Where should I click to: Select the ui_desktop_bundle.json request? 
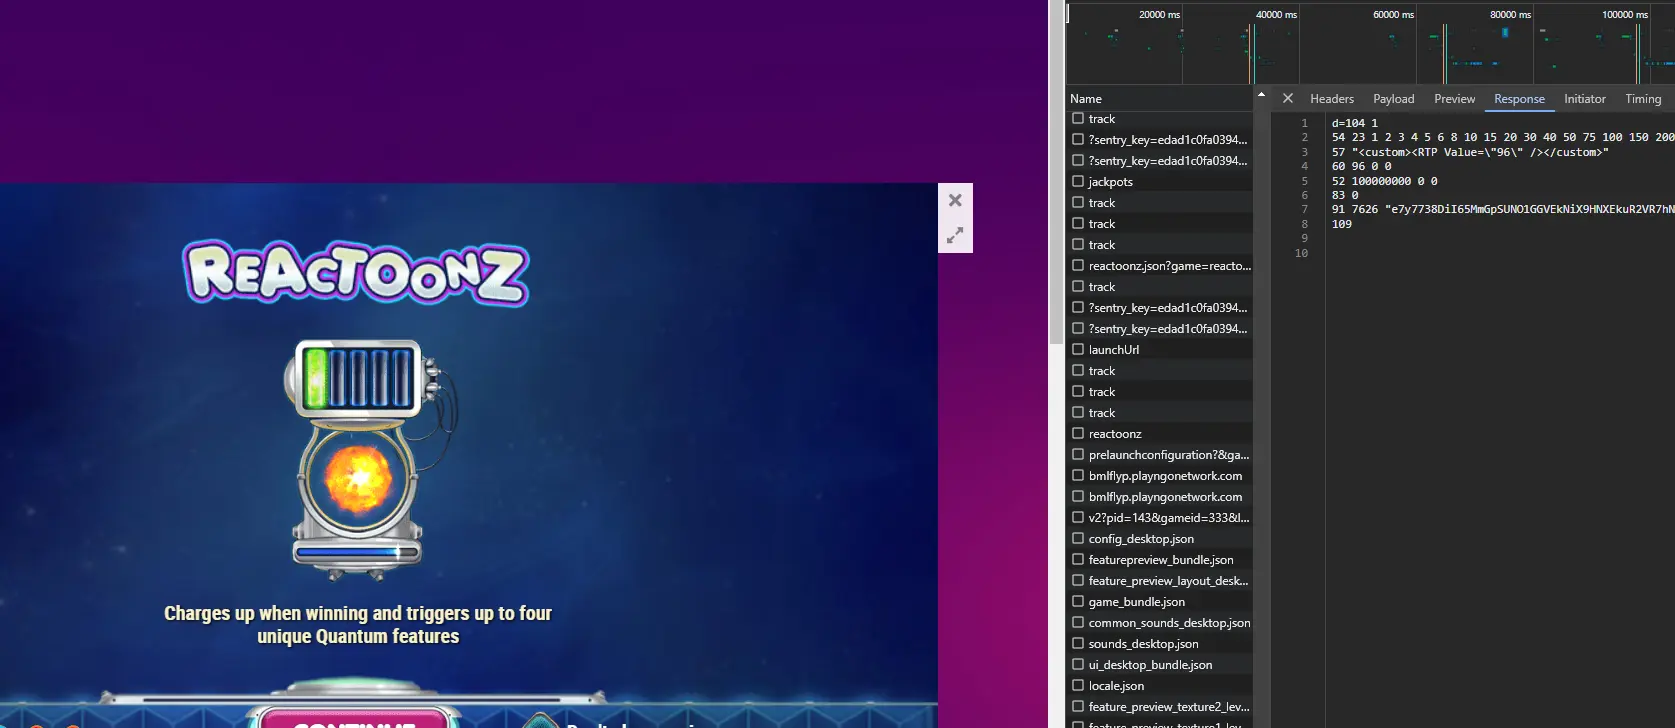click(x=1160, y=665)
